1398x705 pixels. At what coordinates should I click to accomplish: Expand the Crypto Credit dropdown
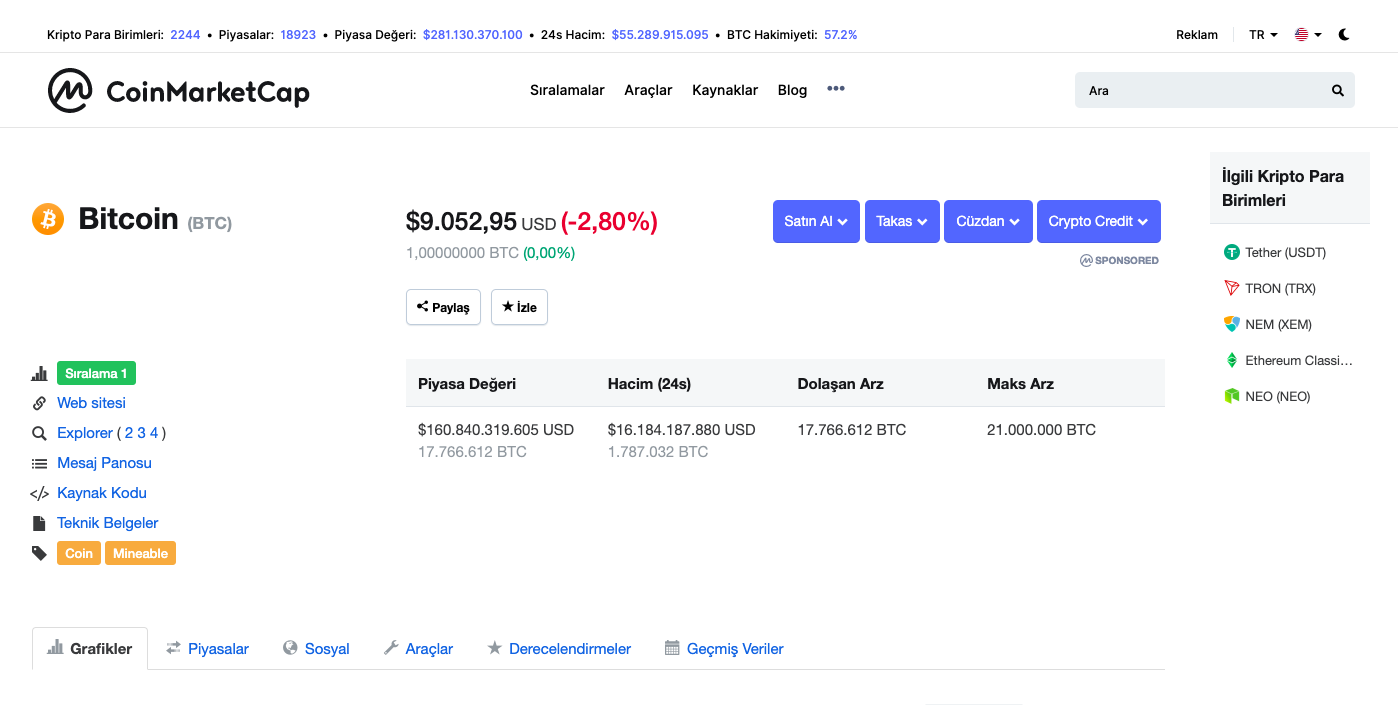pos(1099,221)
